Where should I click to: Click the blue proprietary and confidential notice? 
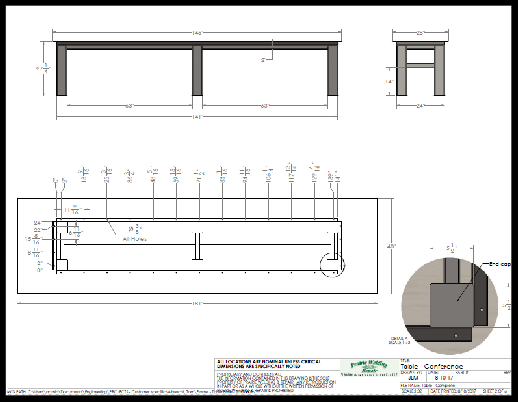[276, 382]
